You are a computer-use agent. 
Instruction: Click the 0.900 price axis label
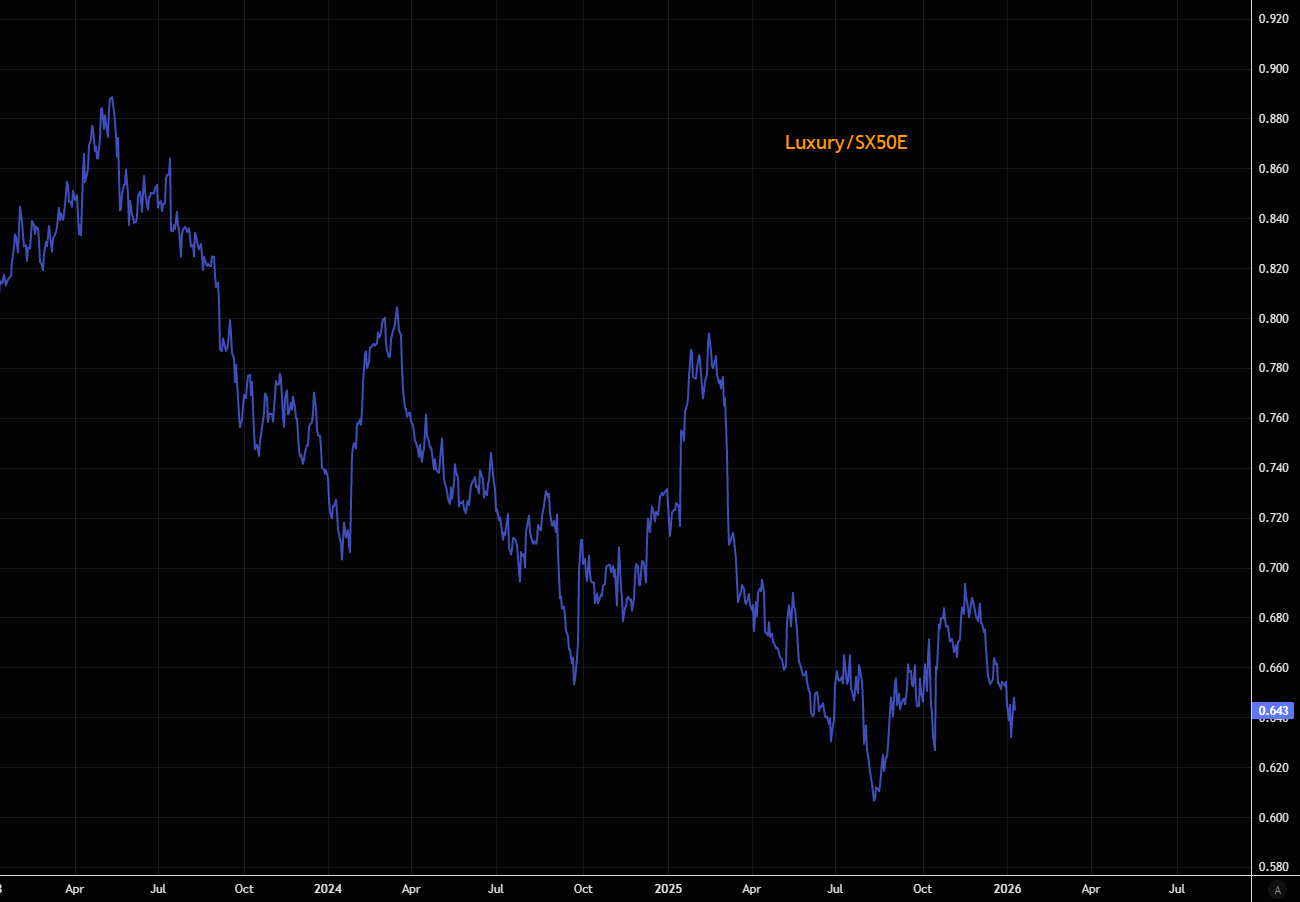click(1273, 69)
